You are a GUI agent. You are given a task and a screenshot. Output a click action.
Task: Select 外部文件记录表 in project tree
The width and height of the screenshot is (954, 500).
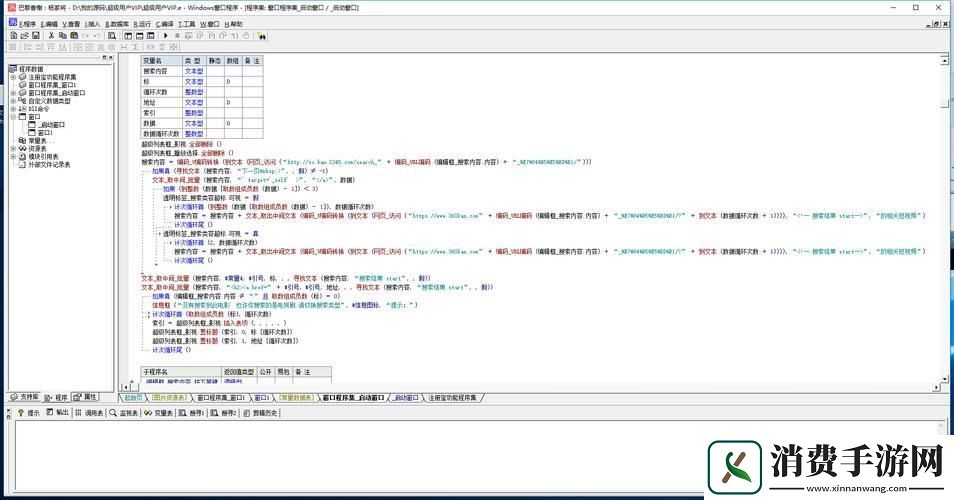click(49, 164)
